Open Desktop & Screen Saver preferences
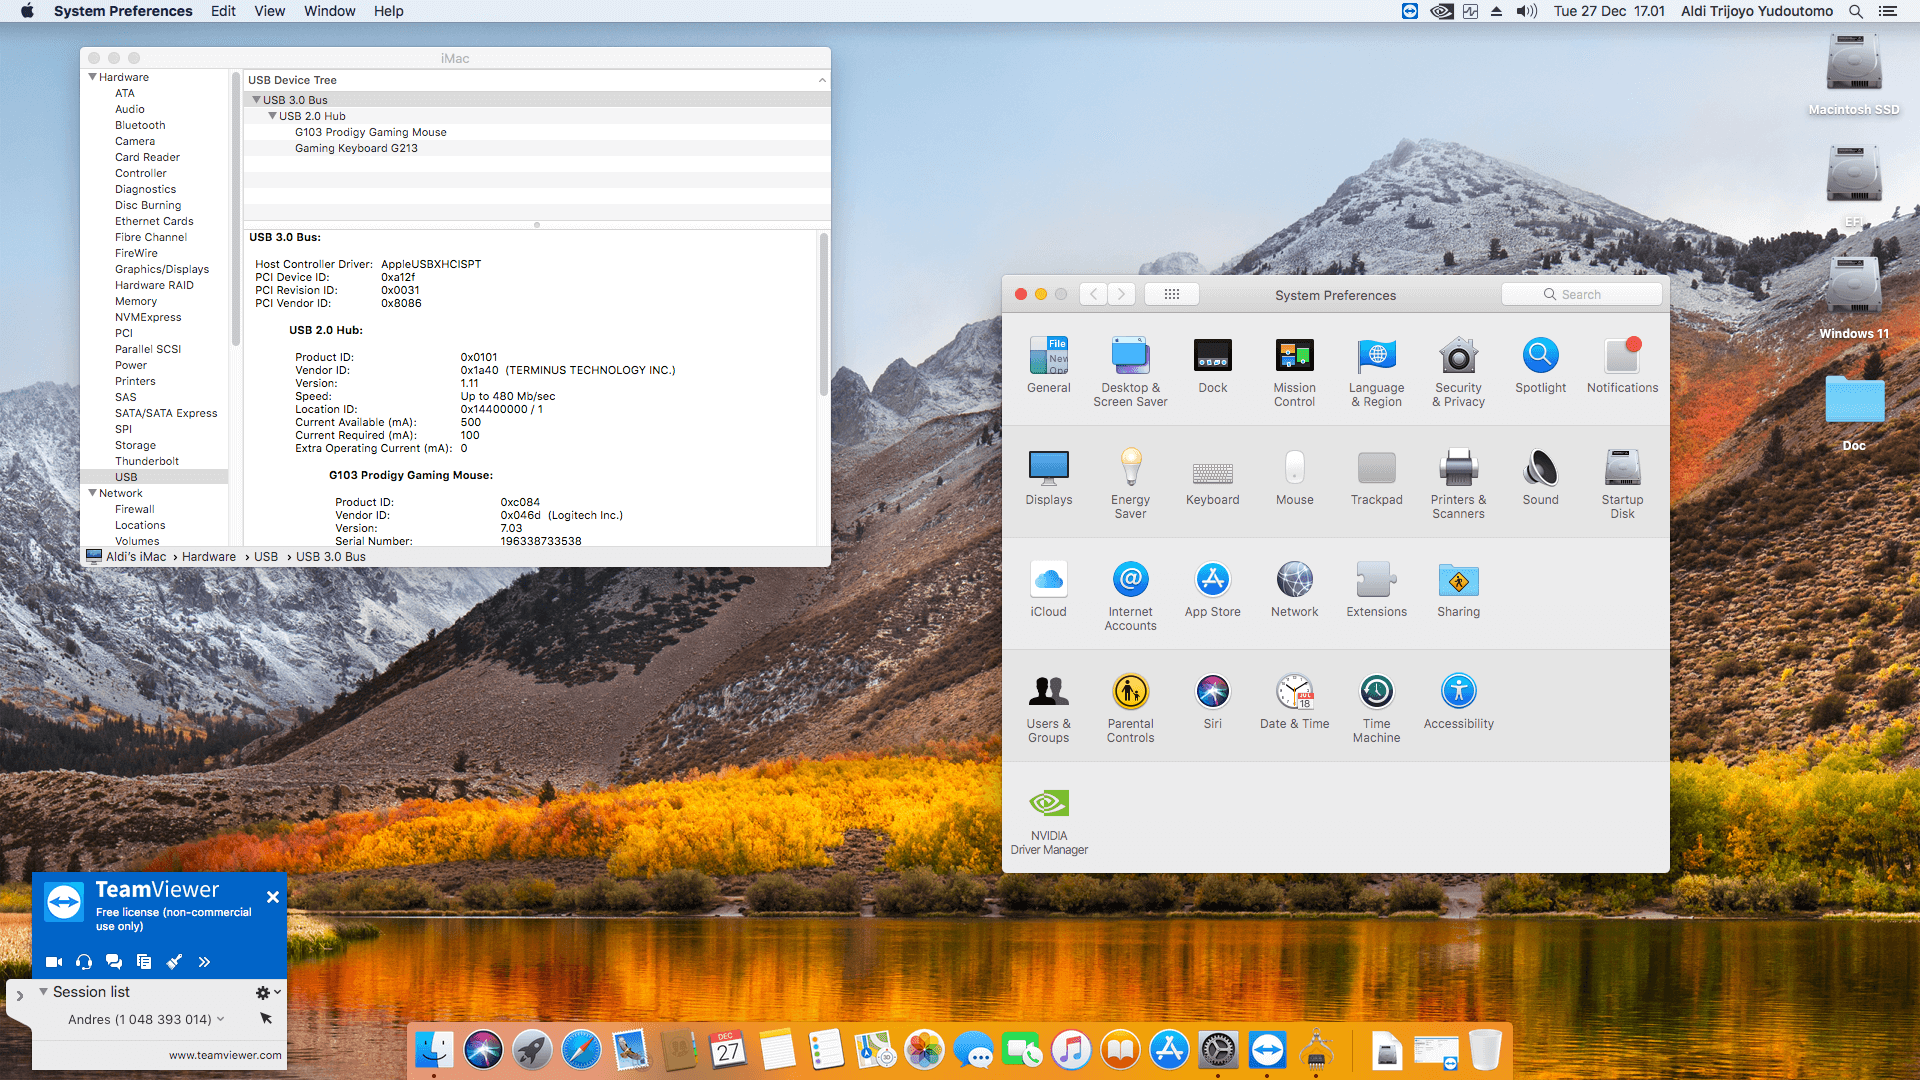Screen dimensions: 1920x1080 [1130, 372]
